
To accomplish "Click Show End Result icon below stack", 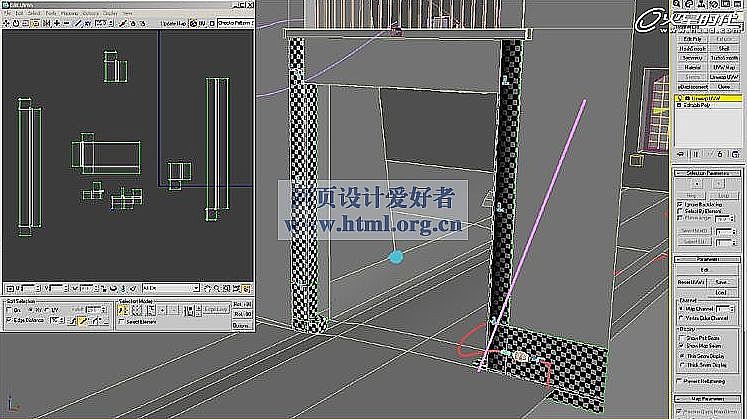I will [x=696, y=154].
